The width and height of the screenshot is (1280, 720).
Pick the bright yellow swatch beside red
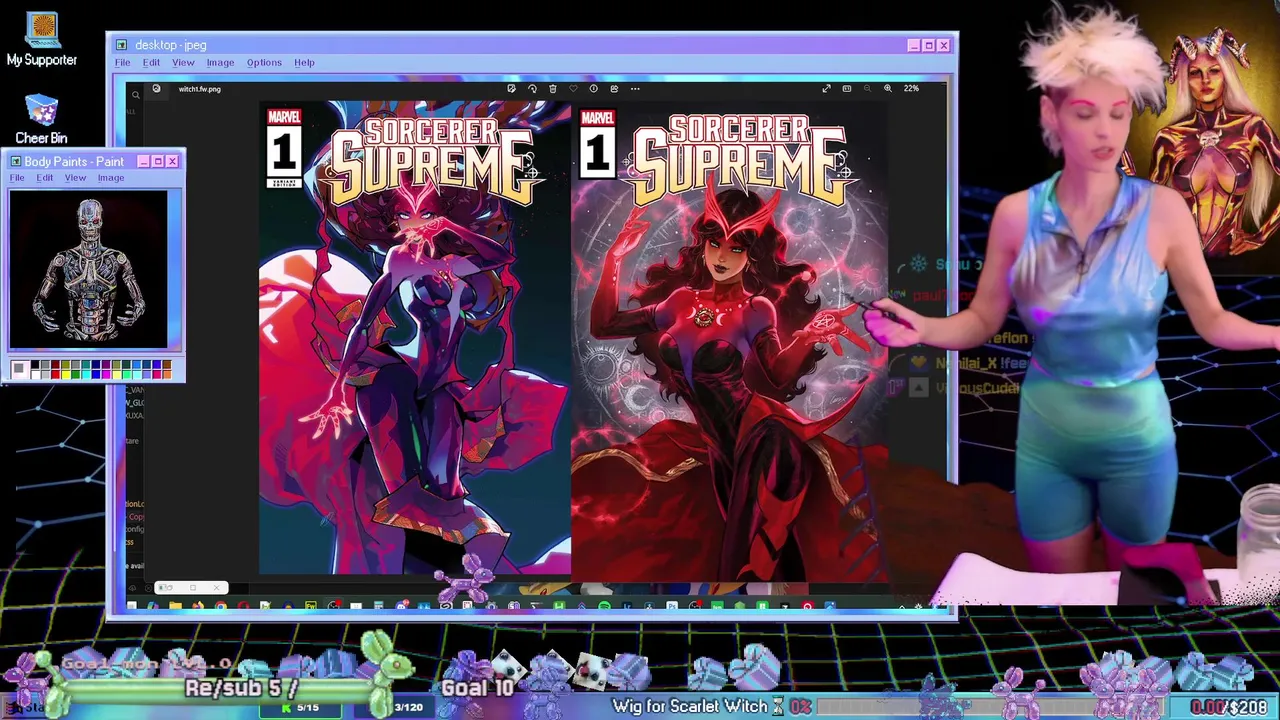click(x=66, y=374)
